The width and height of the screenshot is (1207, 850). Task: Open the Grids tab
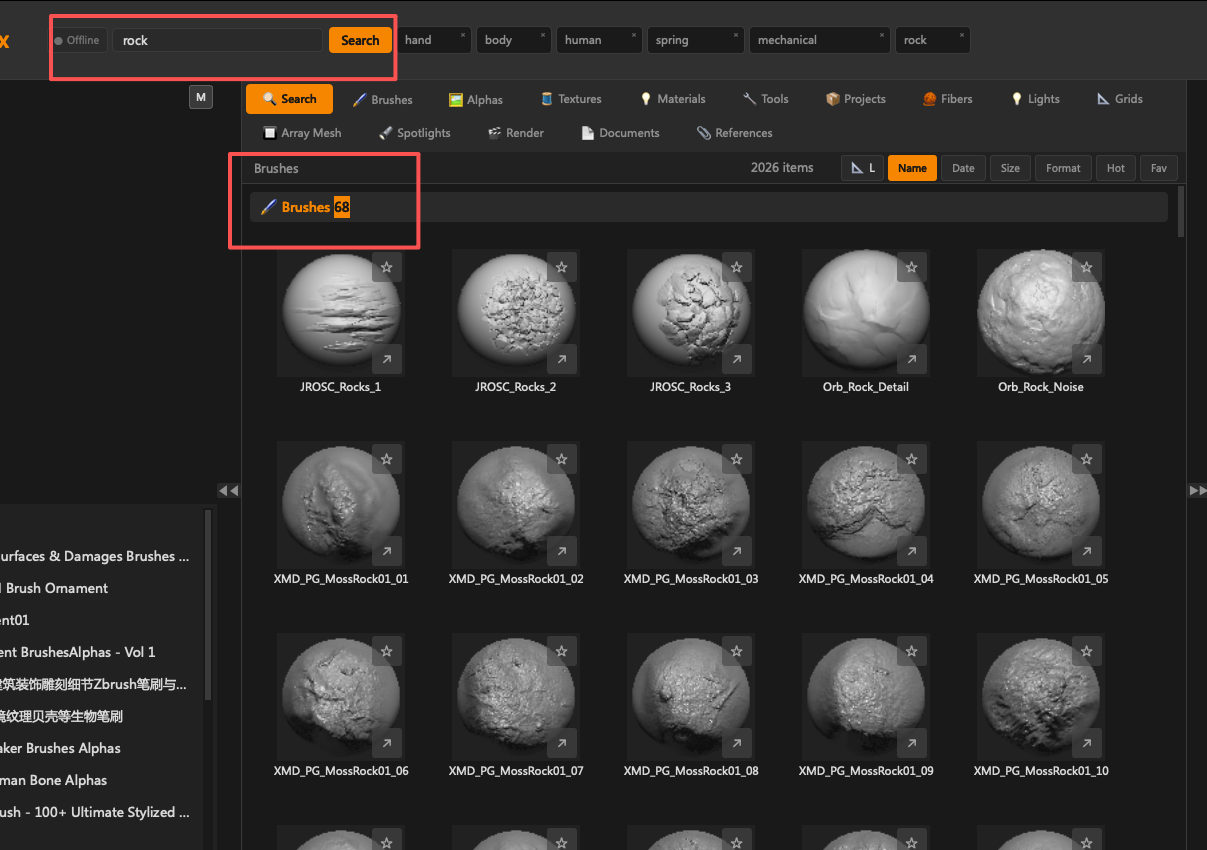(1120, 99)
